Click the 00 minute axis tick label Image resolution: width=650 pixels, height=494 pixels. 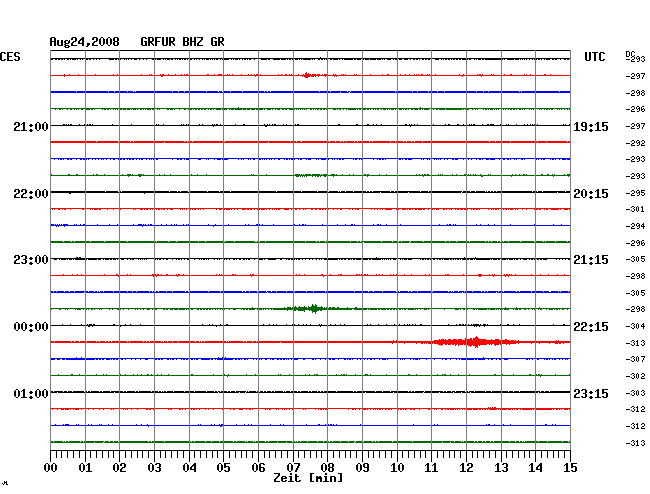(51, 468)
